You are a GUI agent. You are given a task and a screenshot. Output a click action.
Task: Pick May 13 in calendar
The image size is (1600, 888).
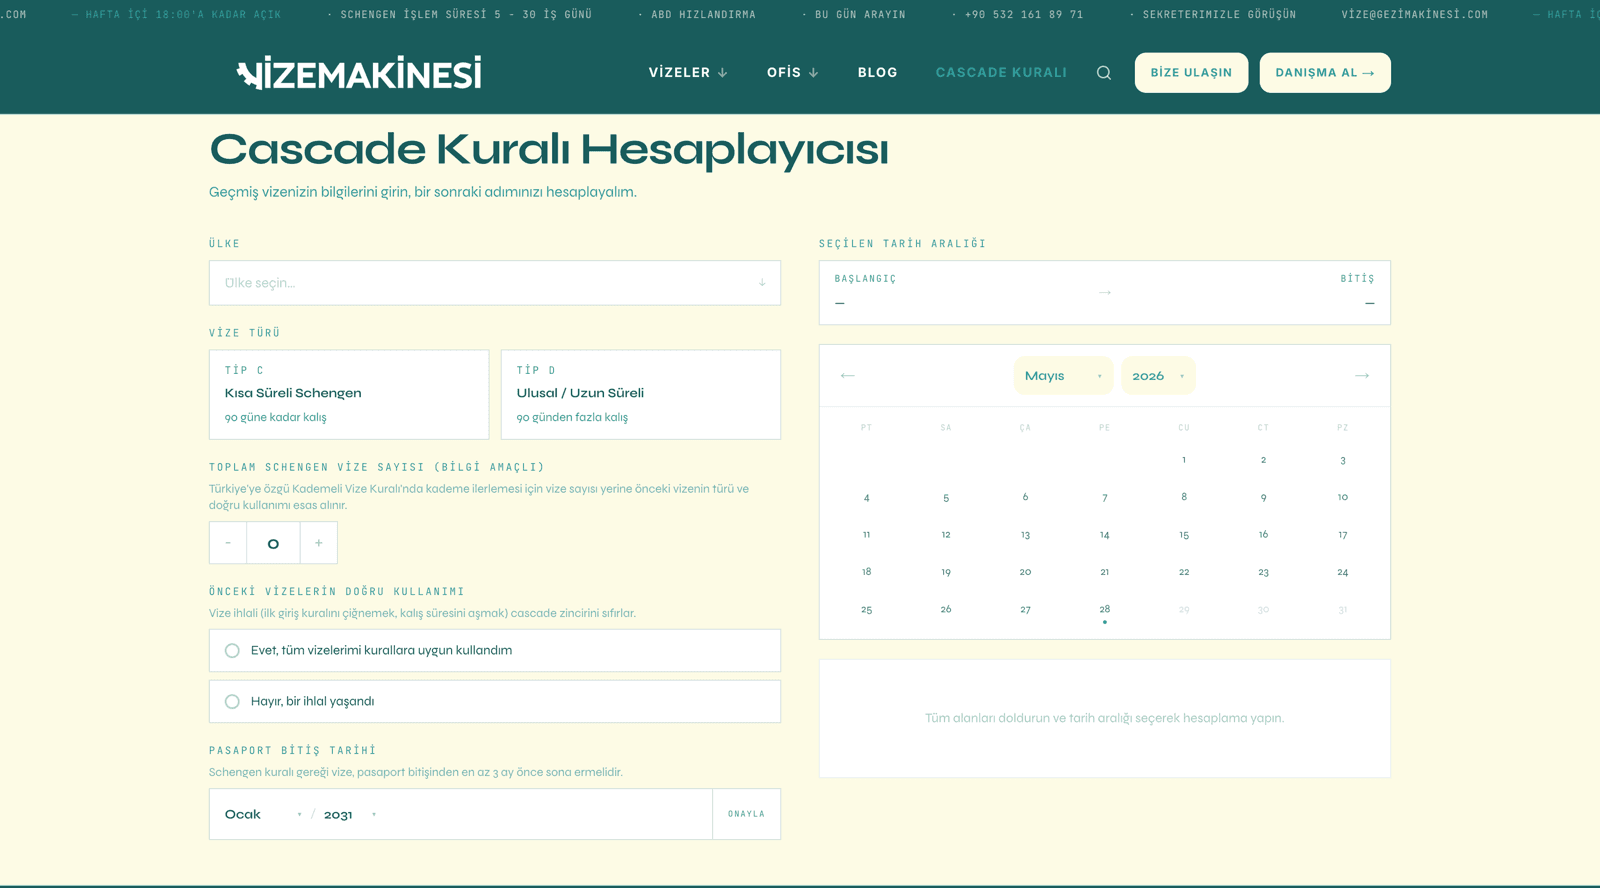point(1025,535)
